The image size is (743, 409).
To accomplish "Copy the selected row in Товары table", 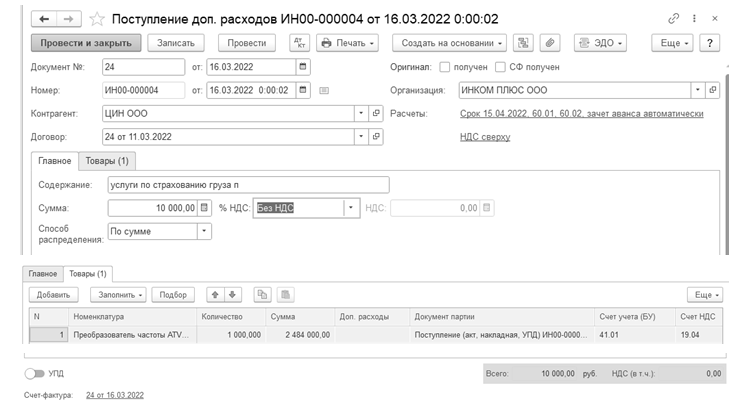I will [262, 295].
